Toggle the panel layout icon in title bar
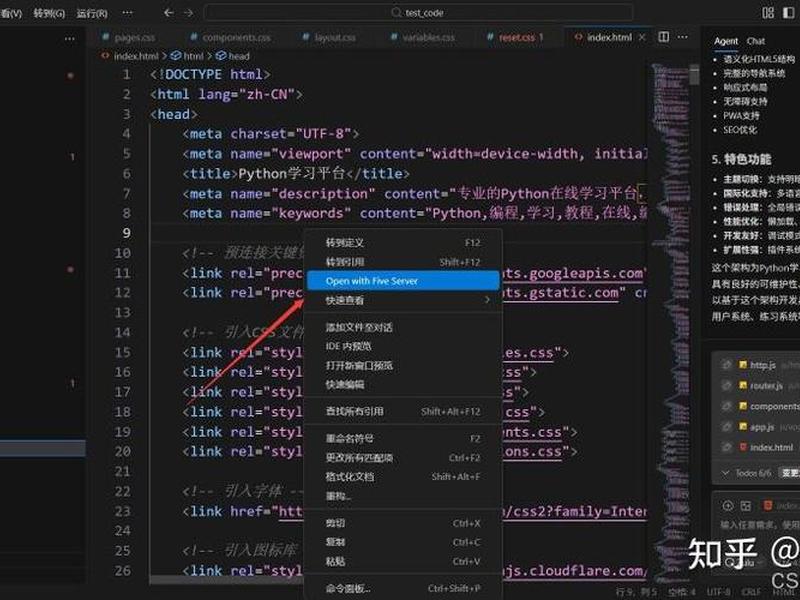This screenshot has height=600, width=800. pyautogui.click(x=768, y=12)
